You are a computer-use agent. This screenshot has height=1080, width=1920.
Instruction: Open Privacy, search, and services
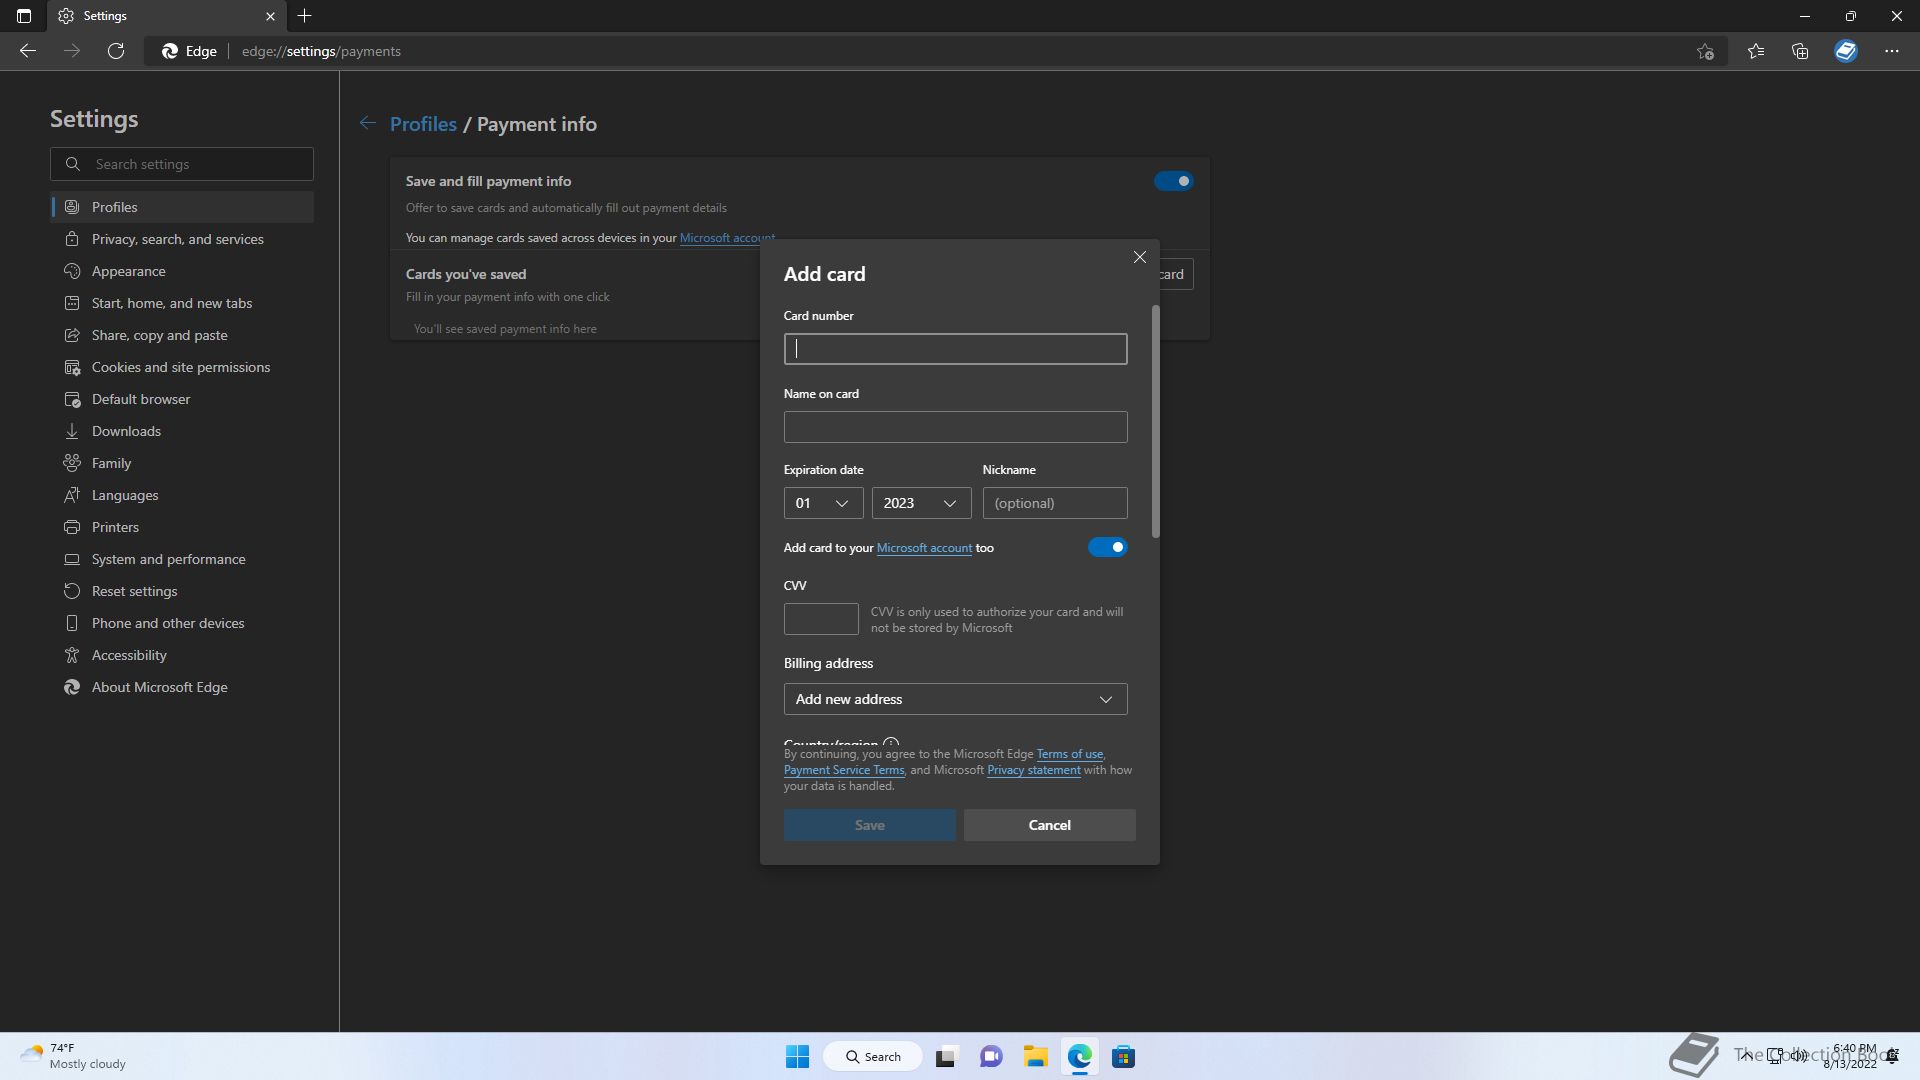point(182,239)
